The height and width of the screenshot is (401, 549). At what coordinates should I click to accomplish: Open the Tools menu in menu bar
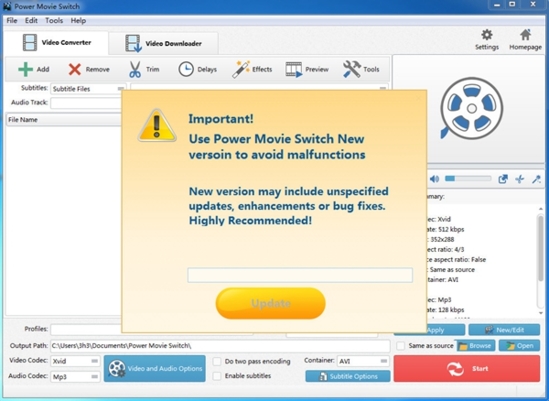pos(54,21)
